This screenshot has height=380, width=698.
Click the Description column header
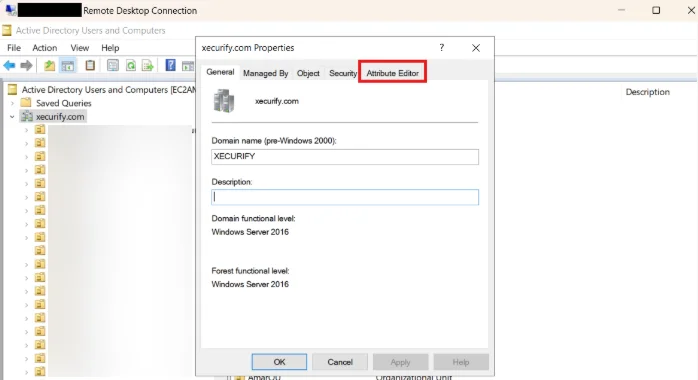(647, 92)
